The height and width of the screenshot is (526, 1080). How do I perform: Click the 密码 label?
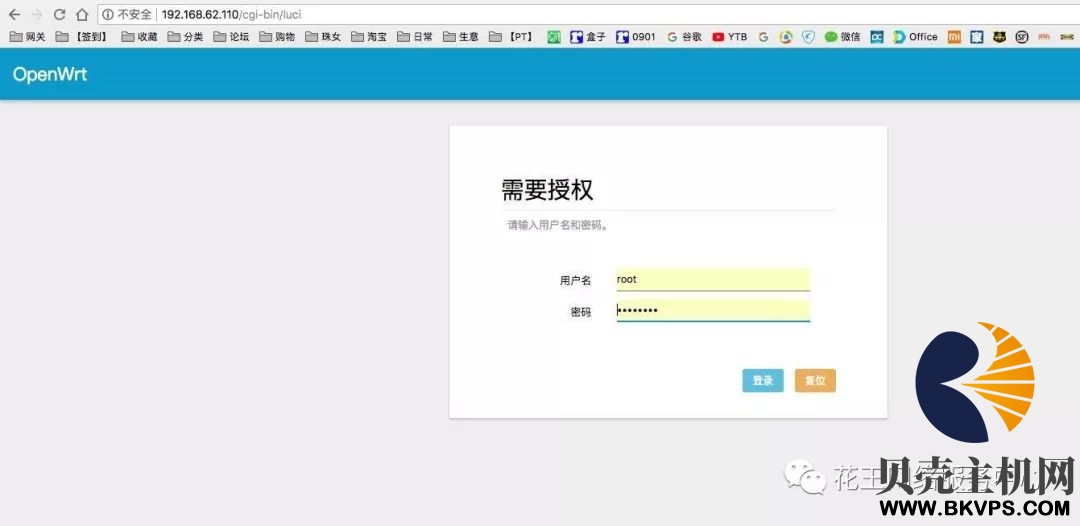(581, 312)
